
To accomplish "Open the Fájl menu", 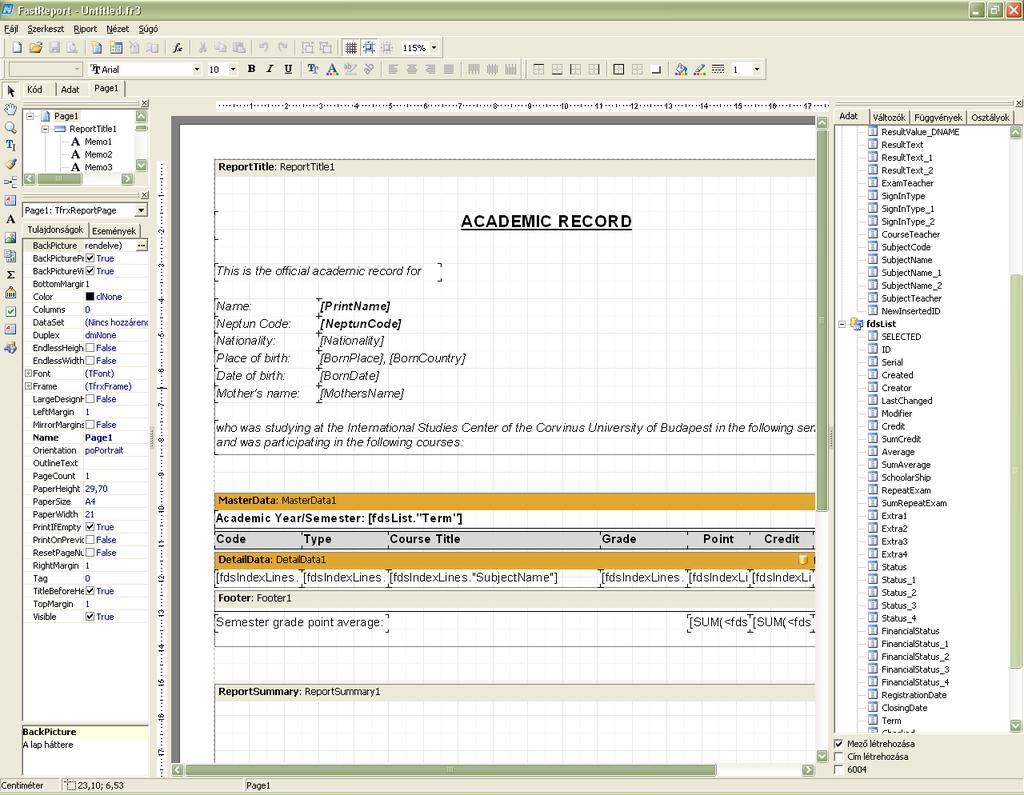I will point(11,29).
